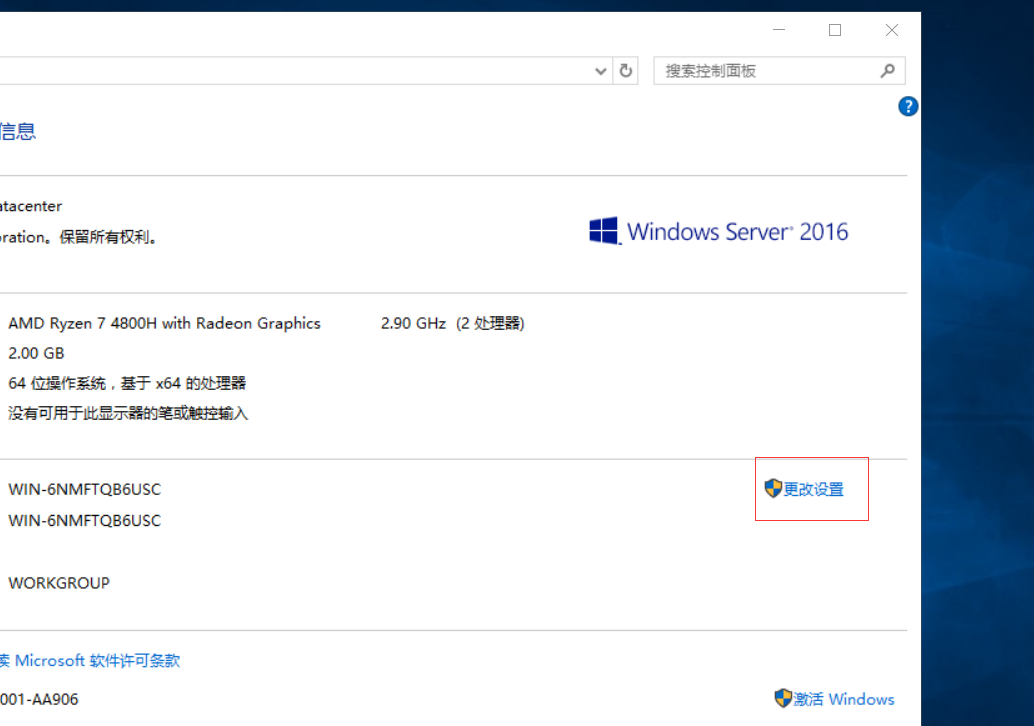Click the search magnifier icon
The width and height of the screenshot is (1034, 726).
(x=888, y=71)
